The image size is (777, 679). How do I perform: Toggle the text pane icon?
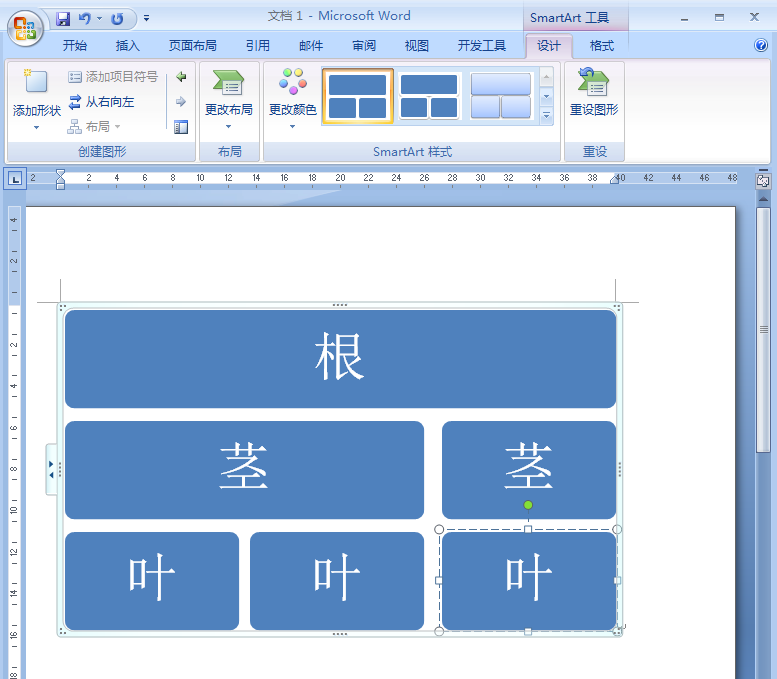[181, 127]
